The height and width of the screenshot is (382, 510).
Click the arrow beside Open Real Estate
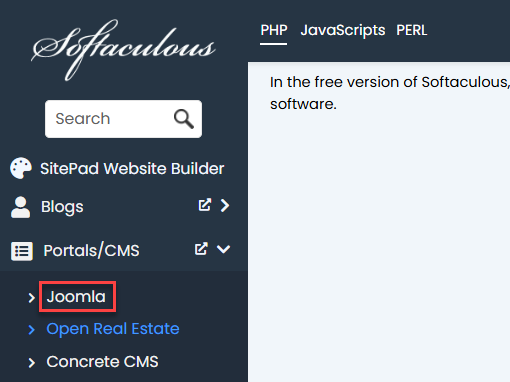(32, 330)
